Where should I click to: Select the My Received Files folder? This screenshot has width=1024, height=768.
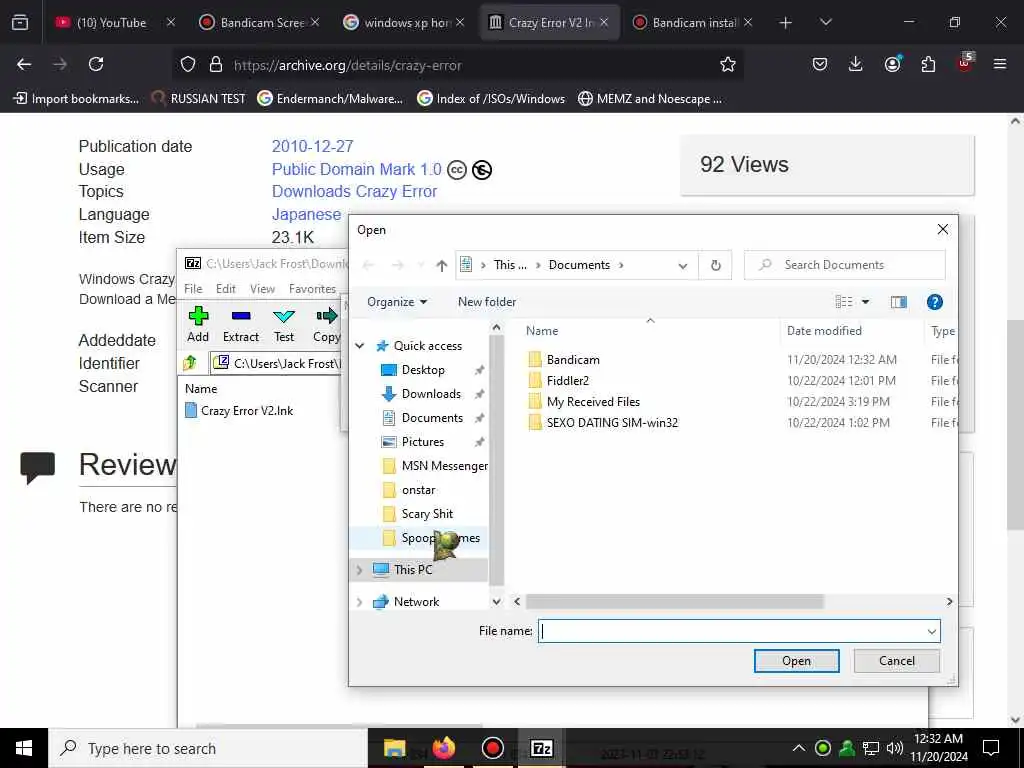pyautogui.click(x=593, y=402)
